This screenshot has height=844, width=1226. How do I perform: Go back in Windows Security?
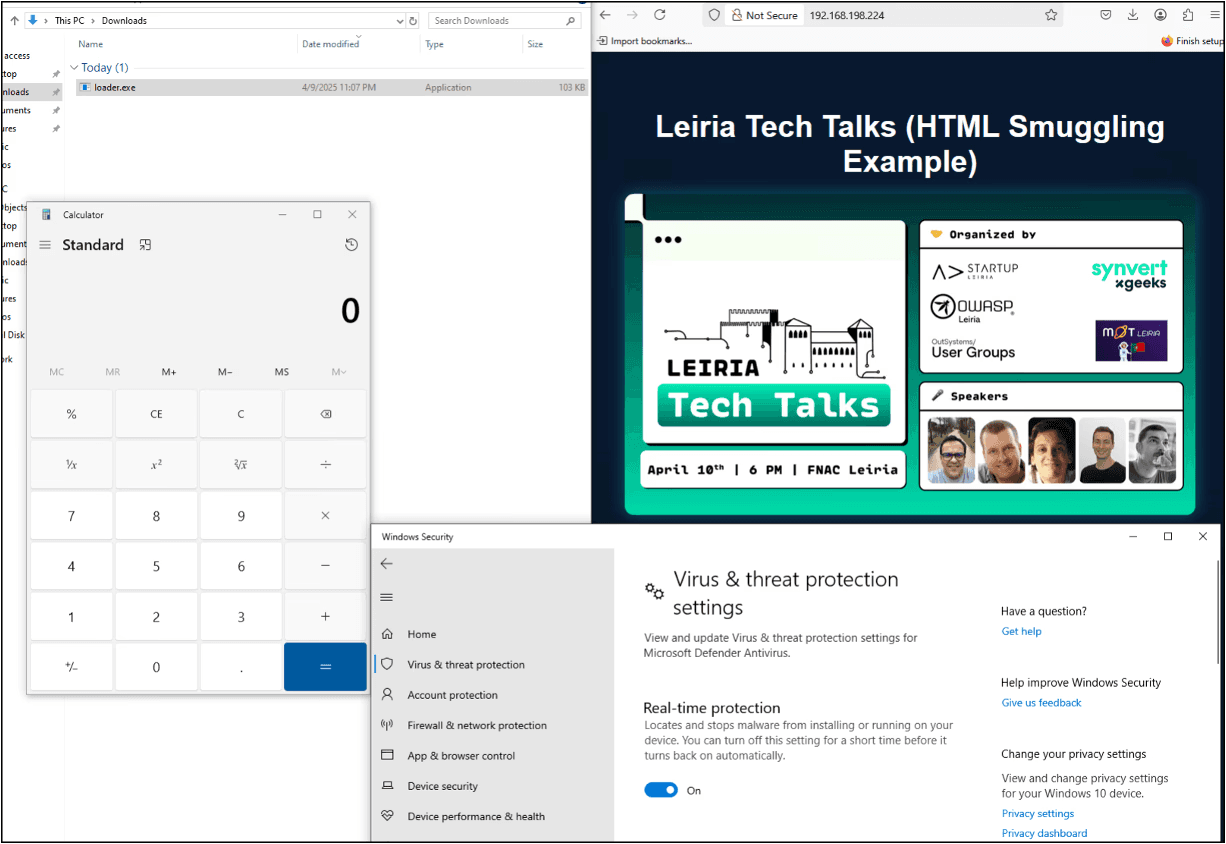click(387, 564)
